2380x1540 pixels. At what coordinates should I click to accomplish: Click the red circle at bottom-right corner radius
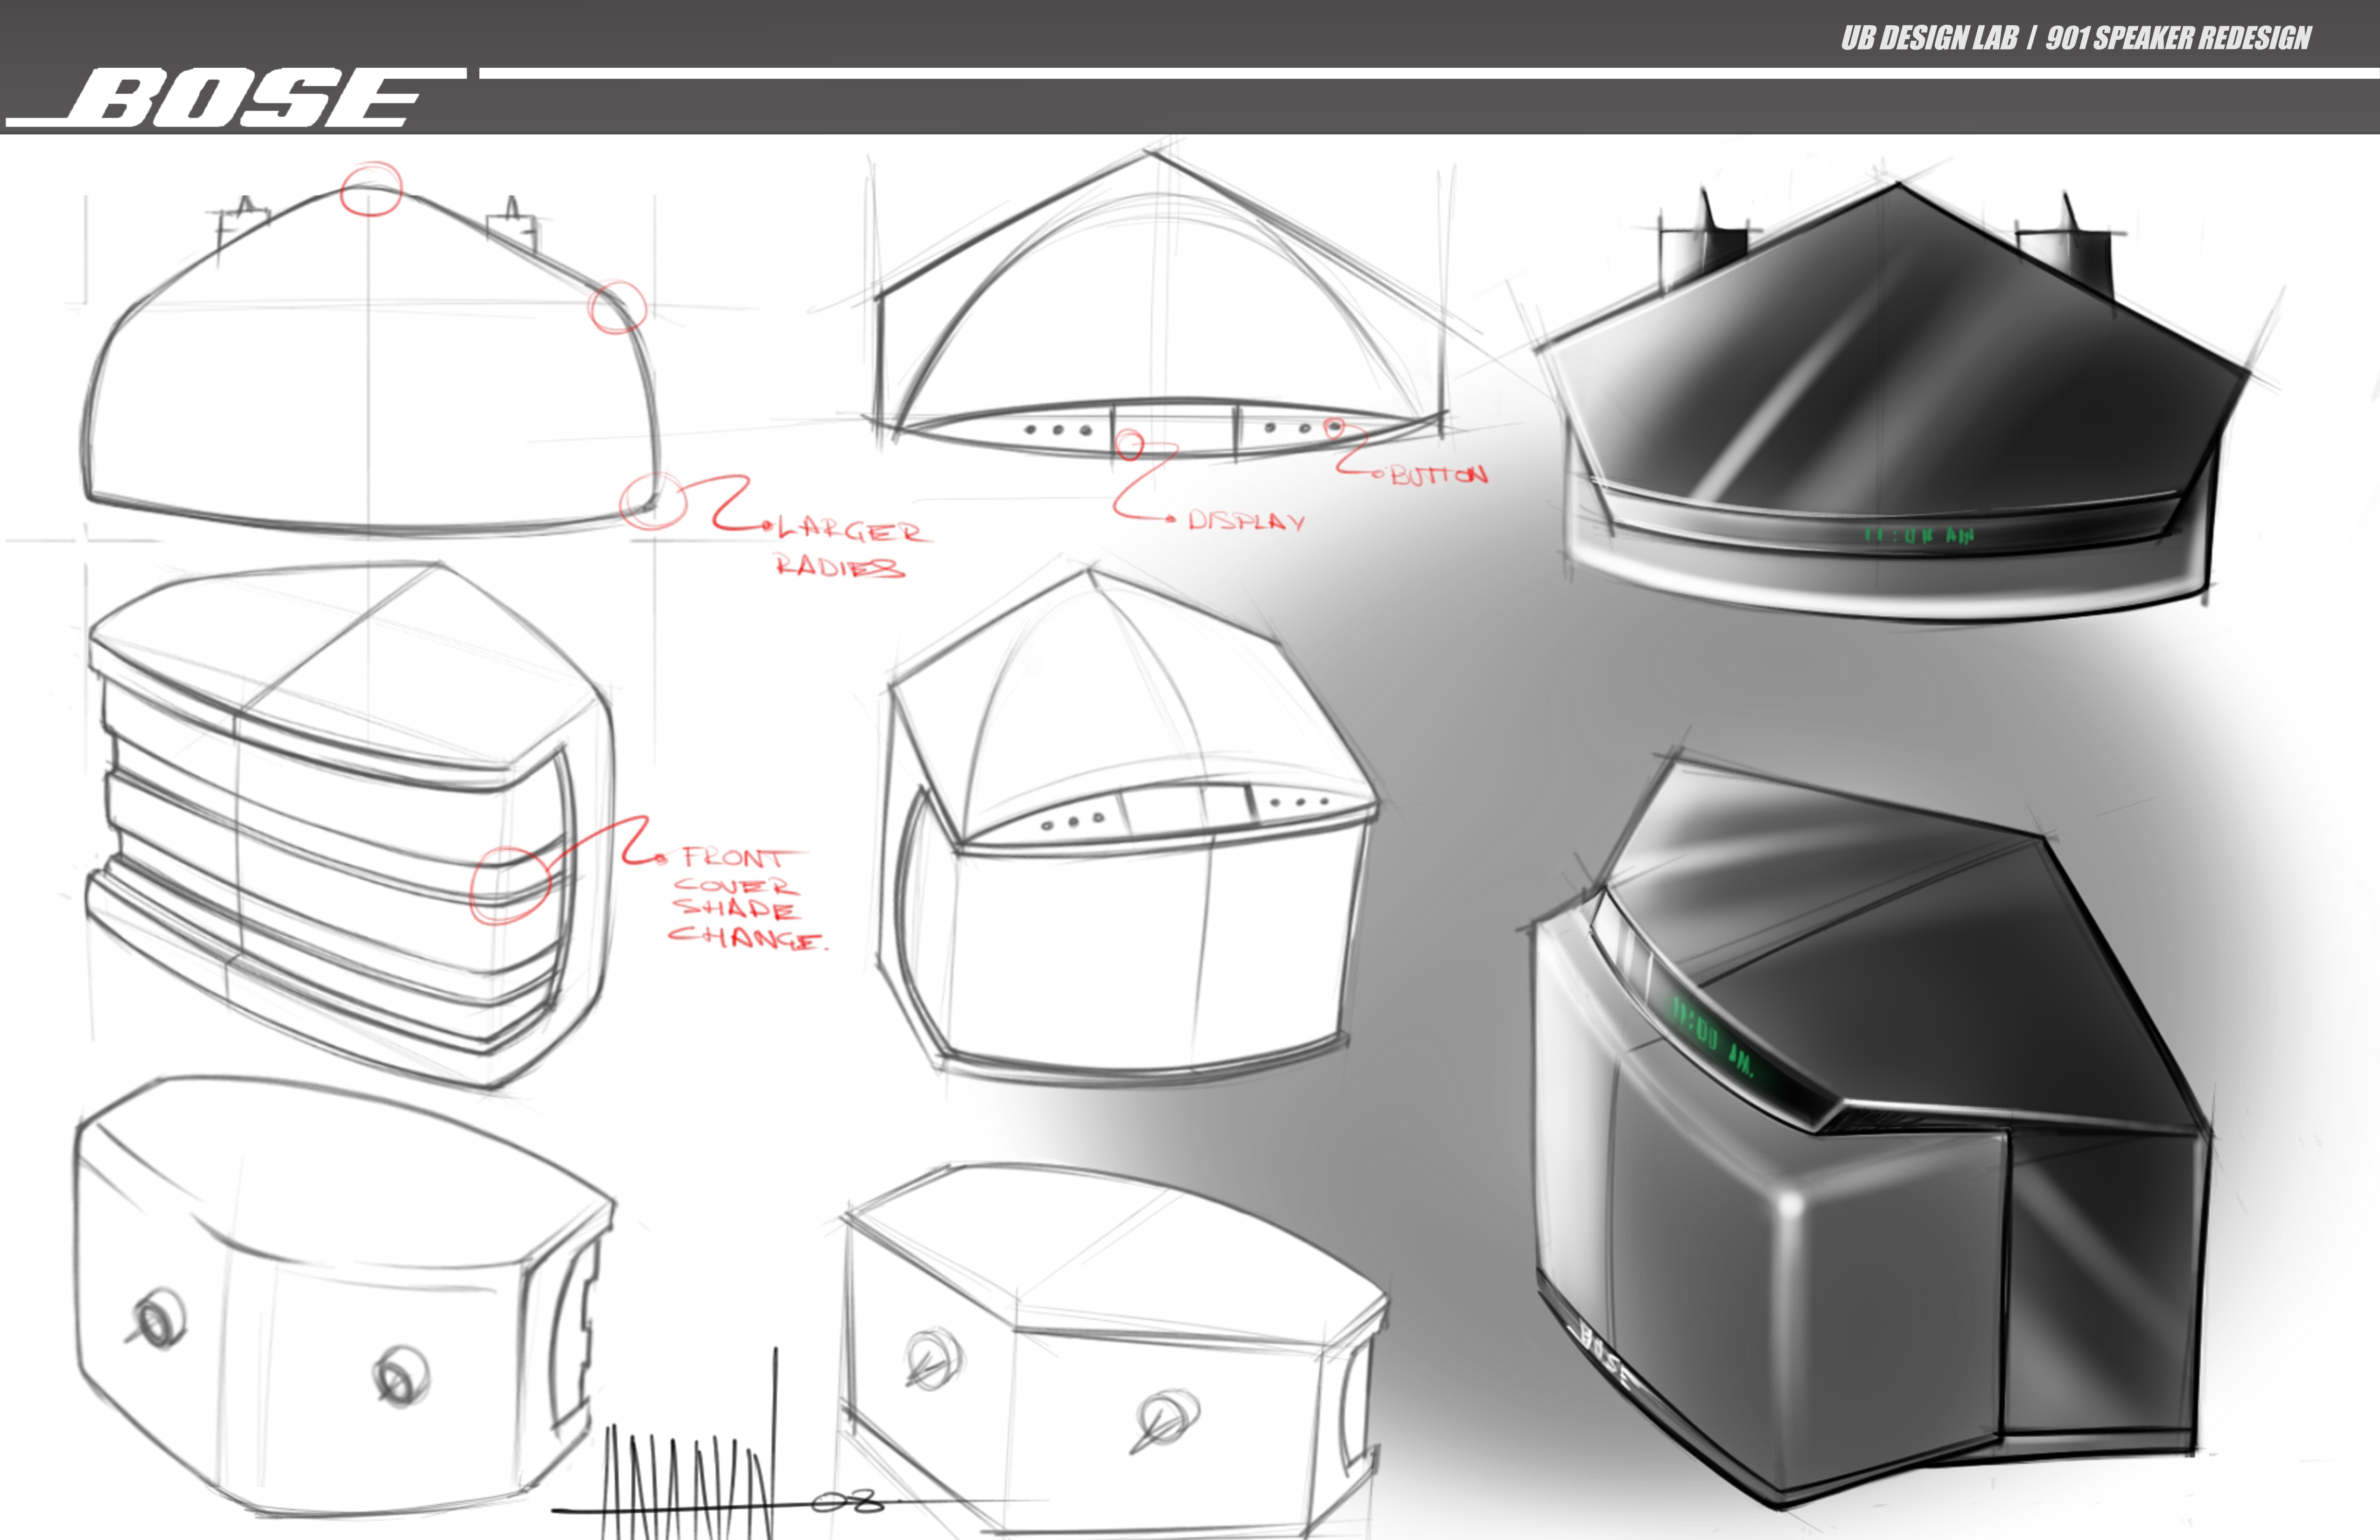tap(653, 502)
